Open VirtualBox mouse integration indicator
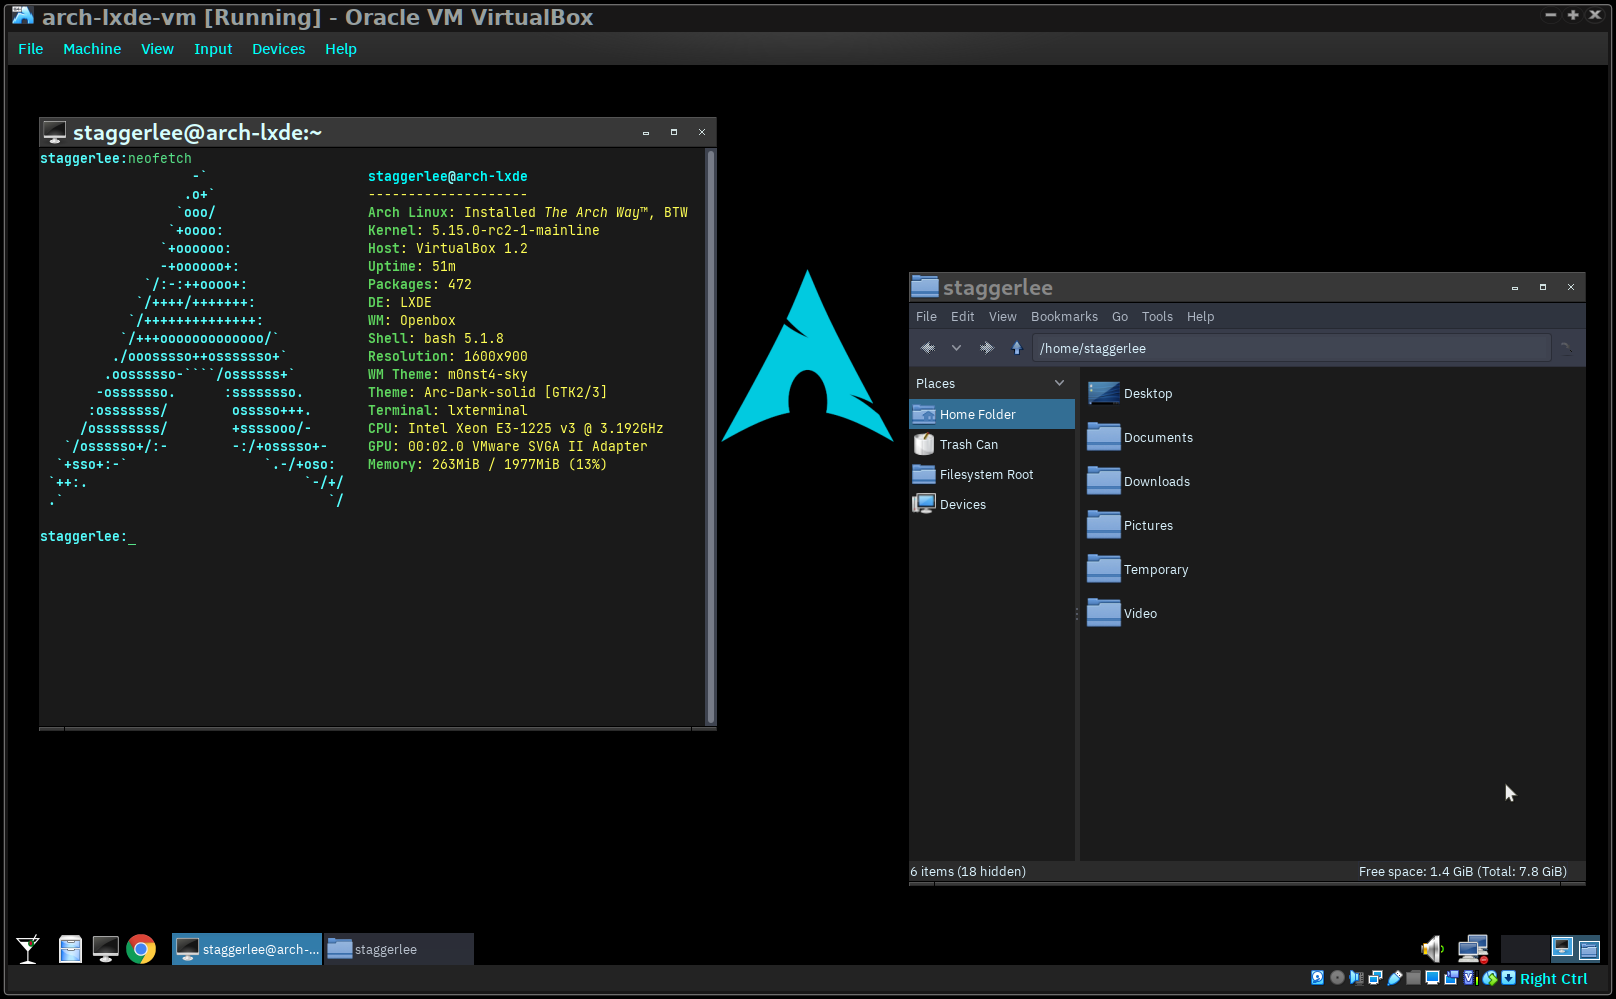 click(1490, 978)
